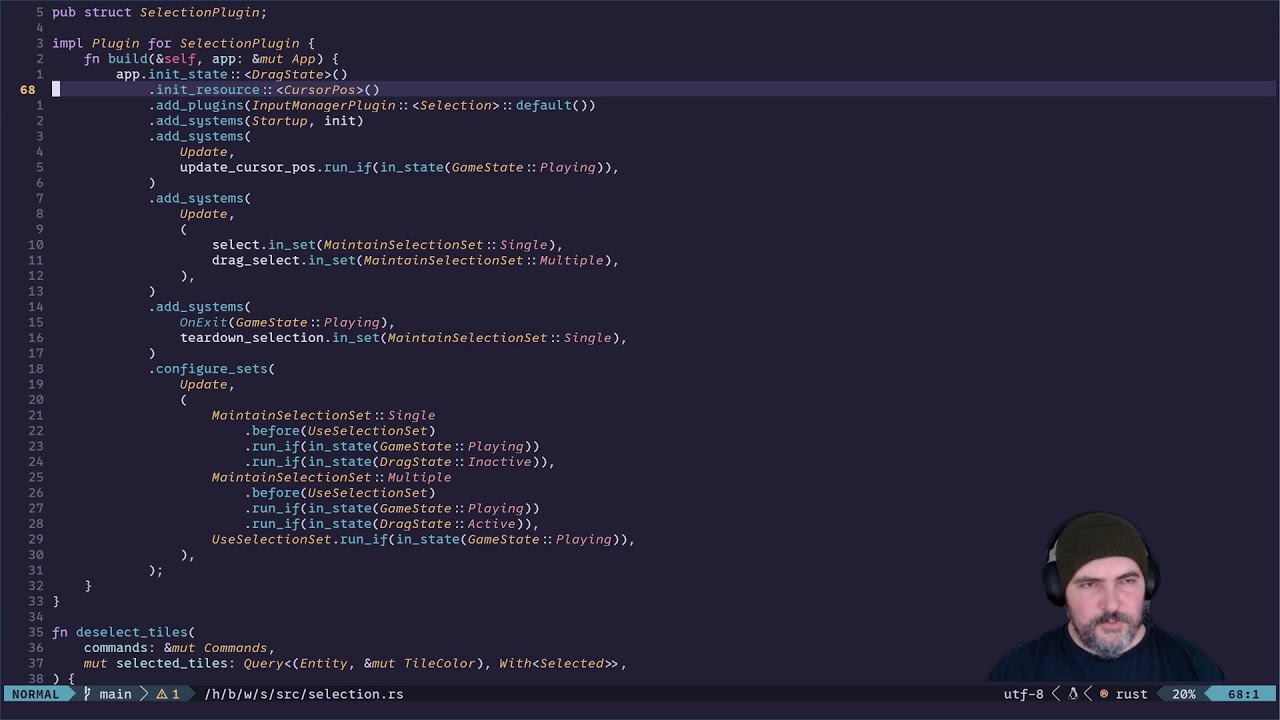Click the 68:1 cursor position indicator
Viewport: 1280px width, 720px height.
point(1243,694)
